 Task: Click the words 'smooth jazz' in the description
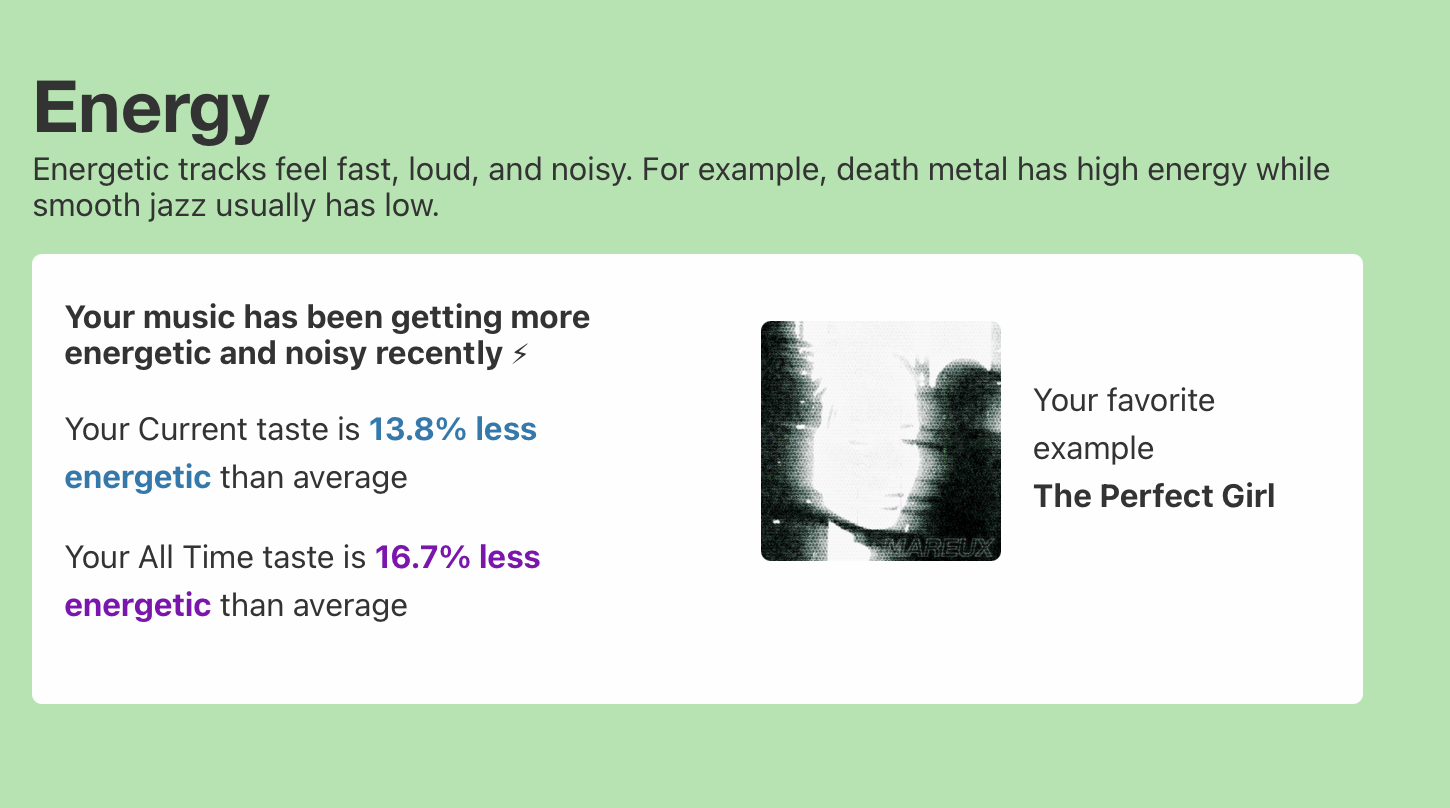click(118, 206)
